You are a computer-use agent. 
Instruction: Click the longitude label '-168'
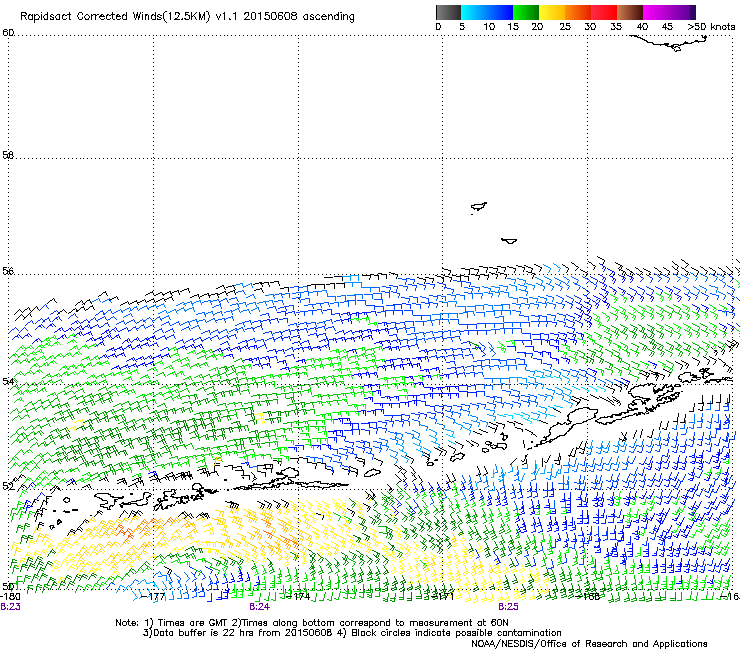click(588, 597)
